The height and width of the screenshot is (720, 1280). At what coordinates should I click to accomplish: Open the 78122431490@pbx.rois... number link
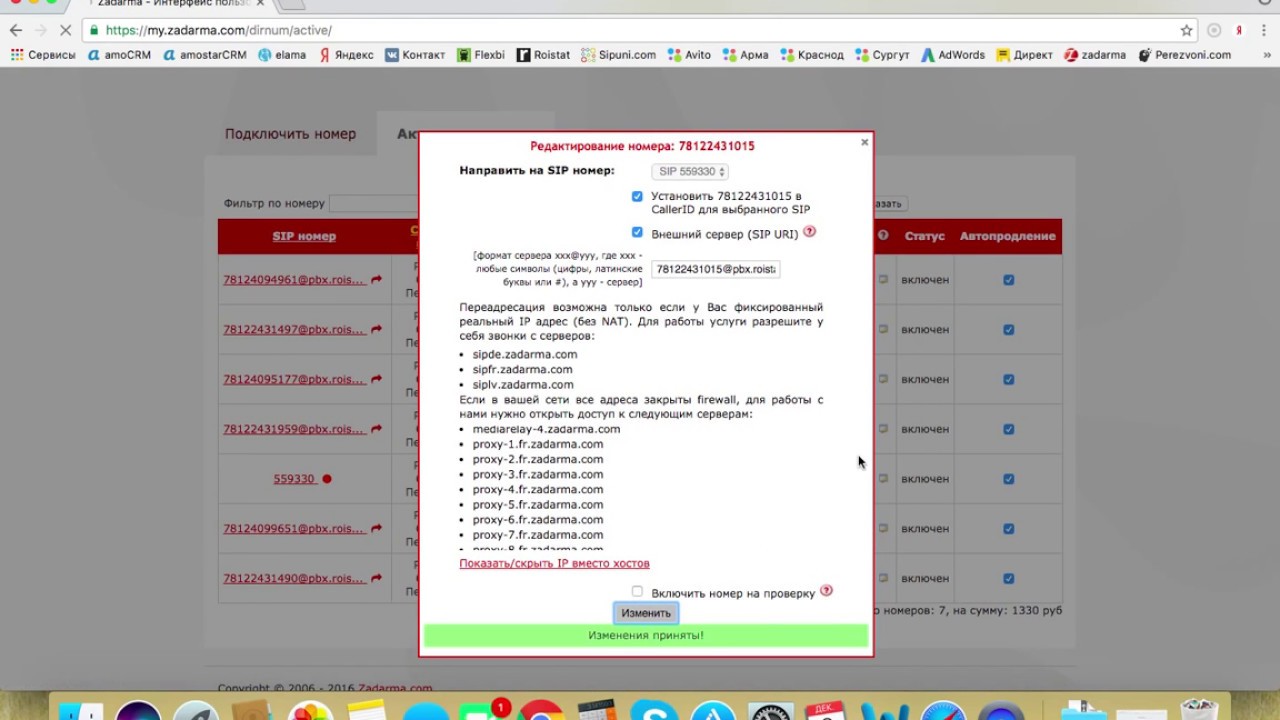(x=294, y=579)
